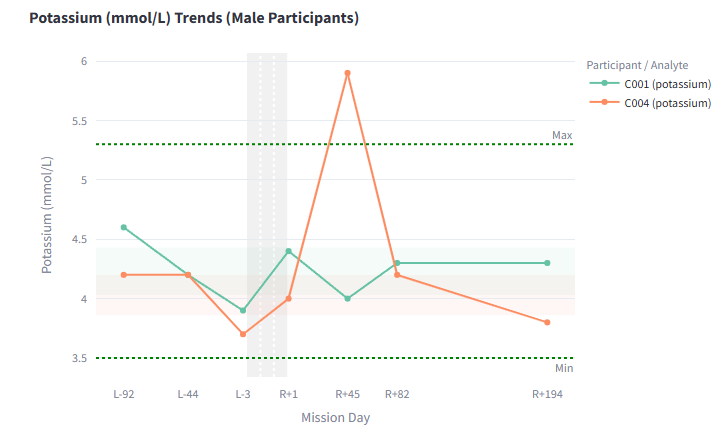Click the C001 data point at R+194

[547, 263]
